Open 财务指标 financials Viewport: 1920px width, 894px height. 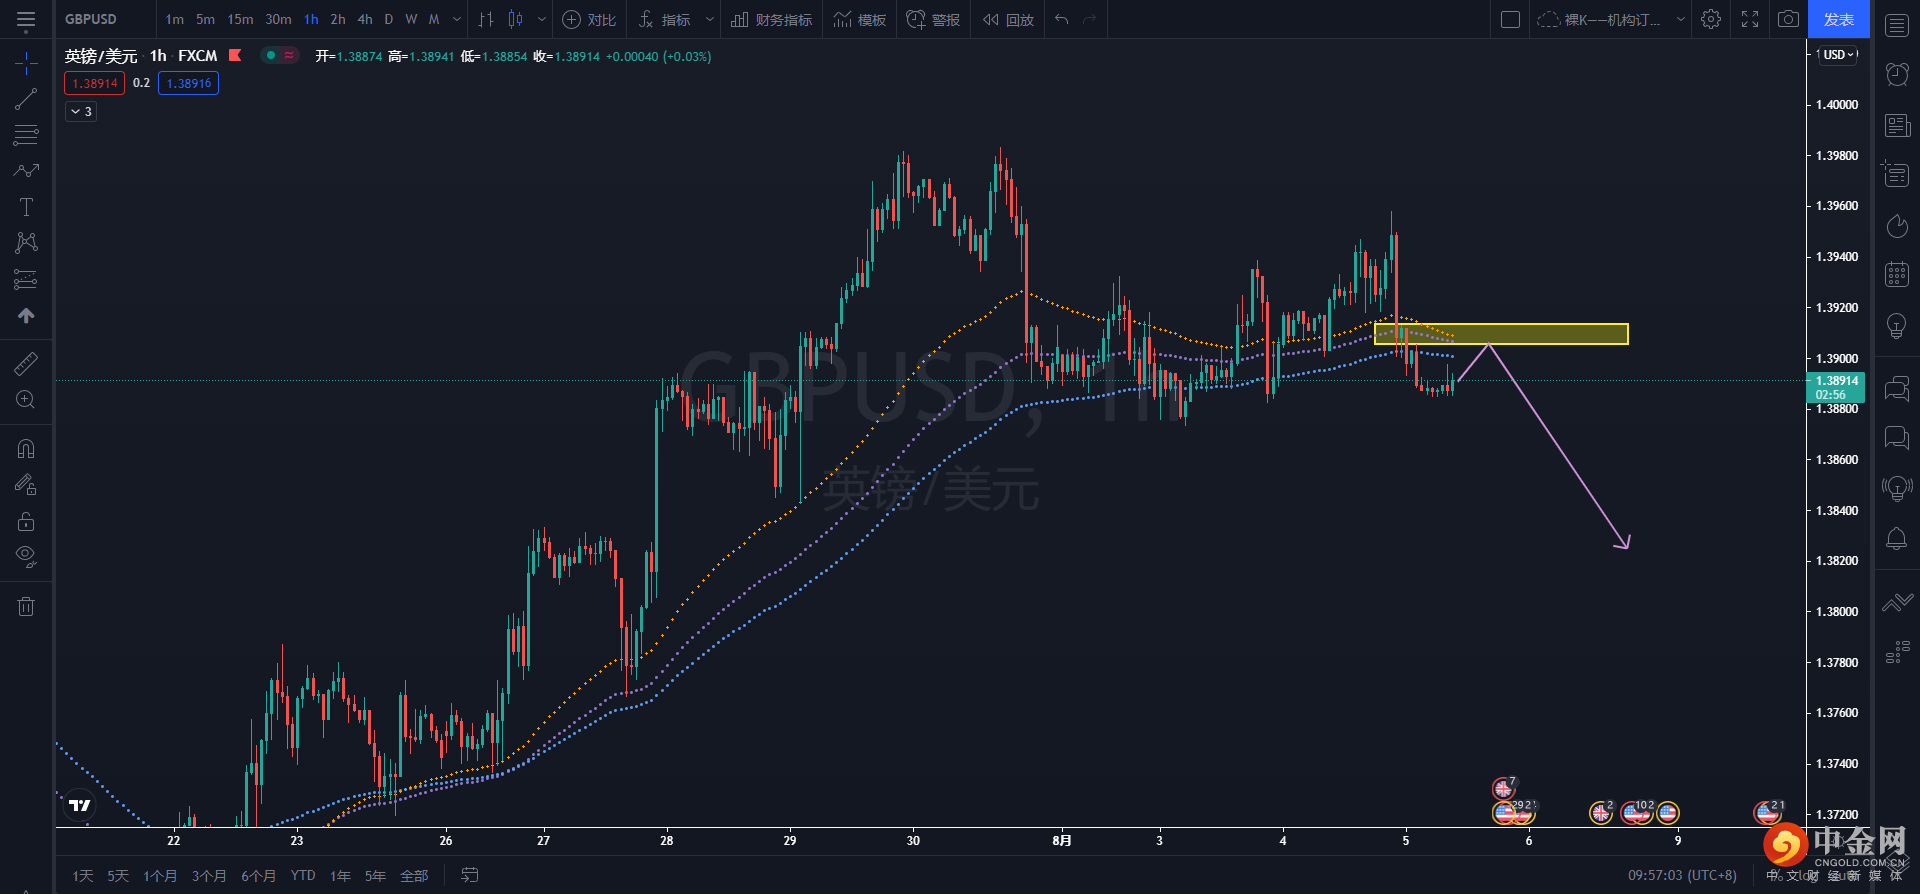point(771,19)
